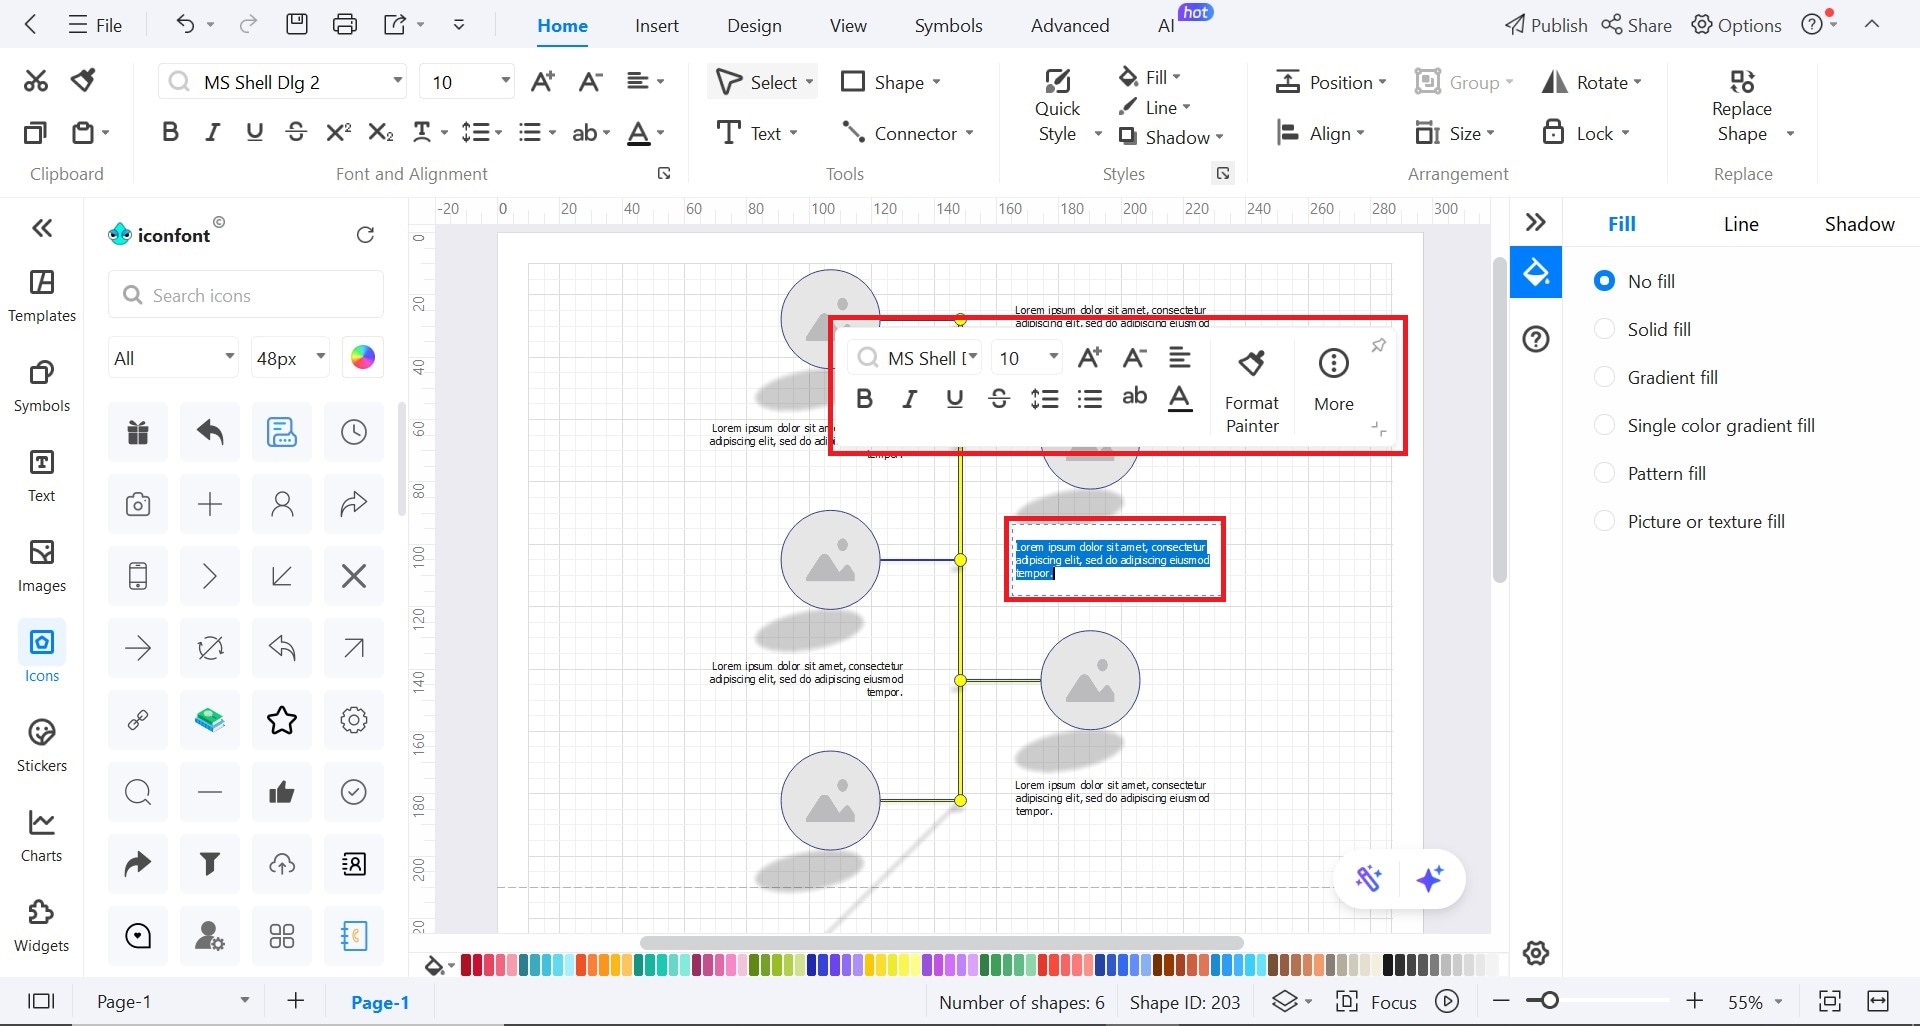1920x1026 pixels.
Task: Switch to the Insert ribbon tab
Action: point(657,25)
